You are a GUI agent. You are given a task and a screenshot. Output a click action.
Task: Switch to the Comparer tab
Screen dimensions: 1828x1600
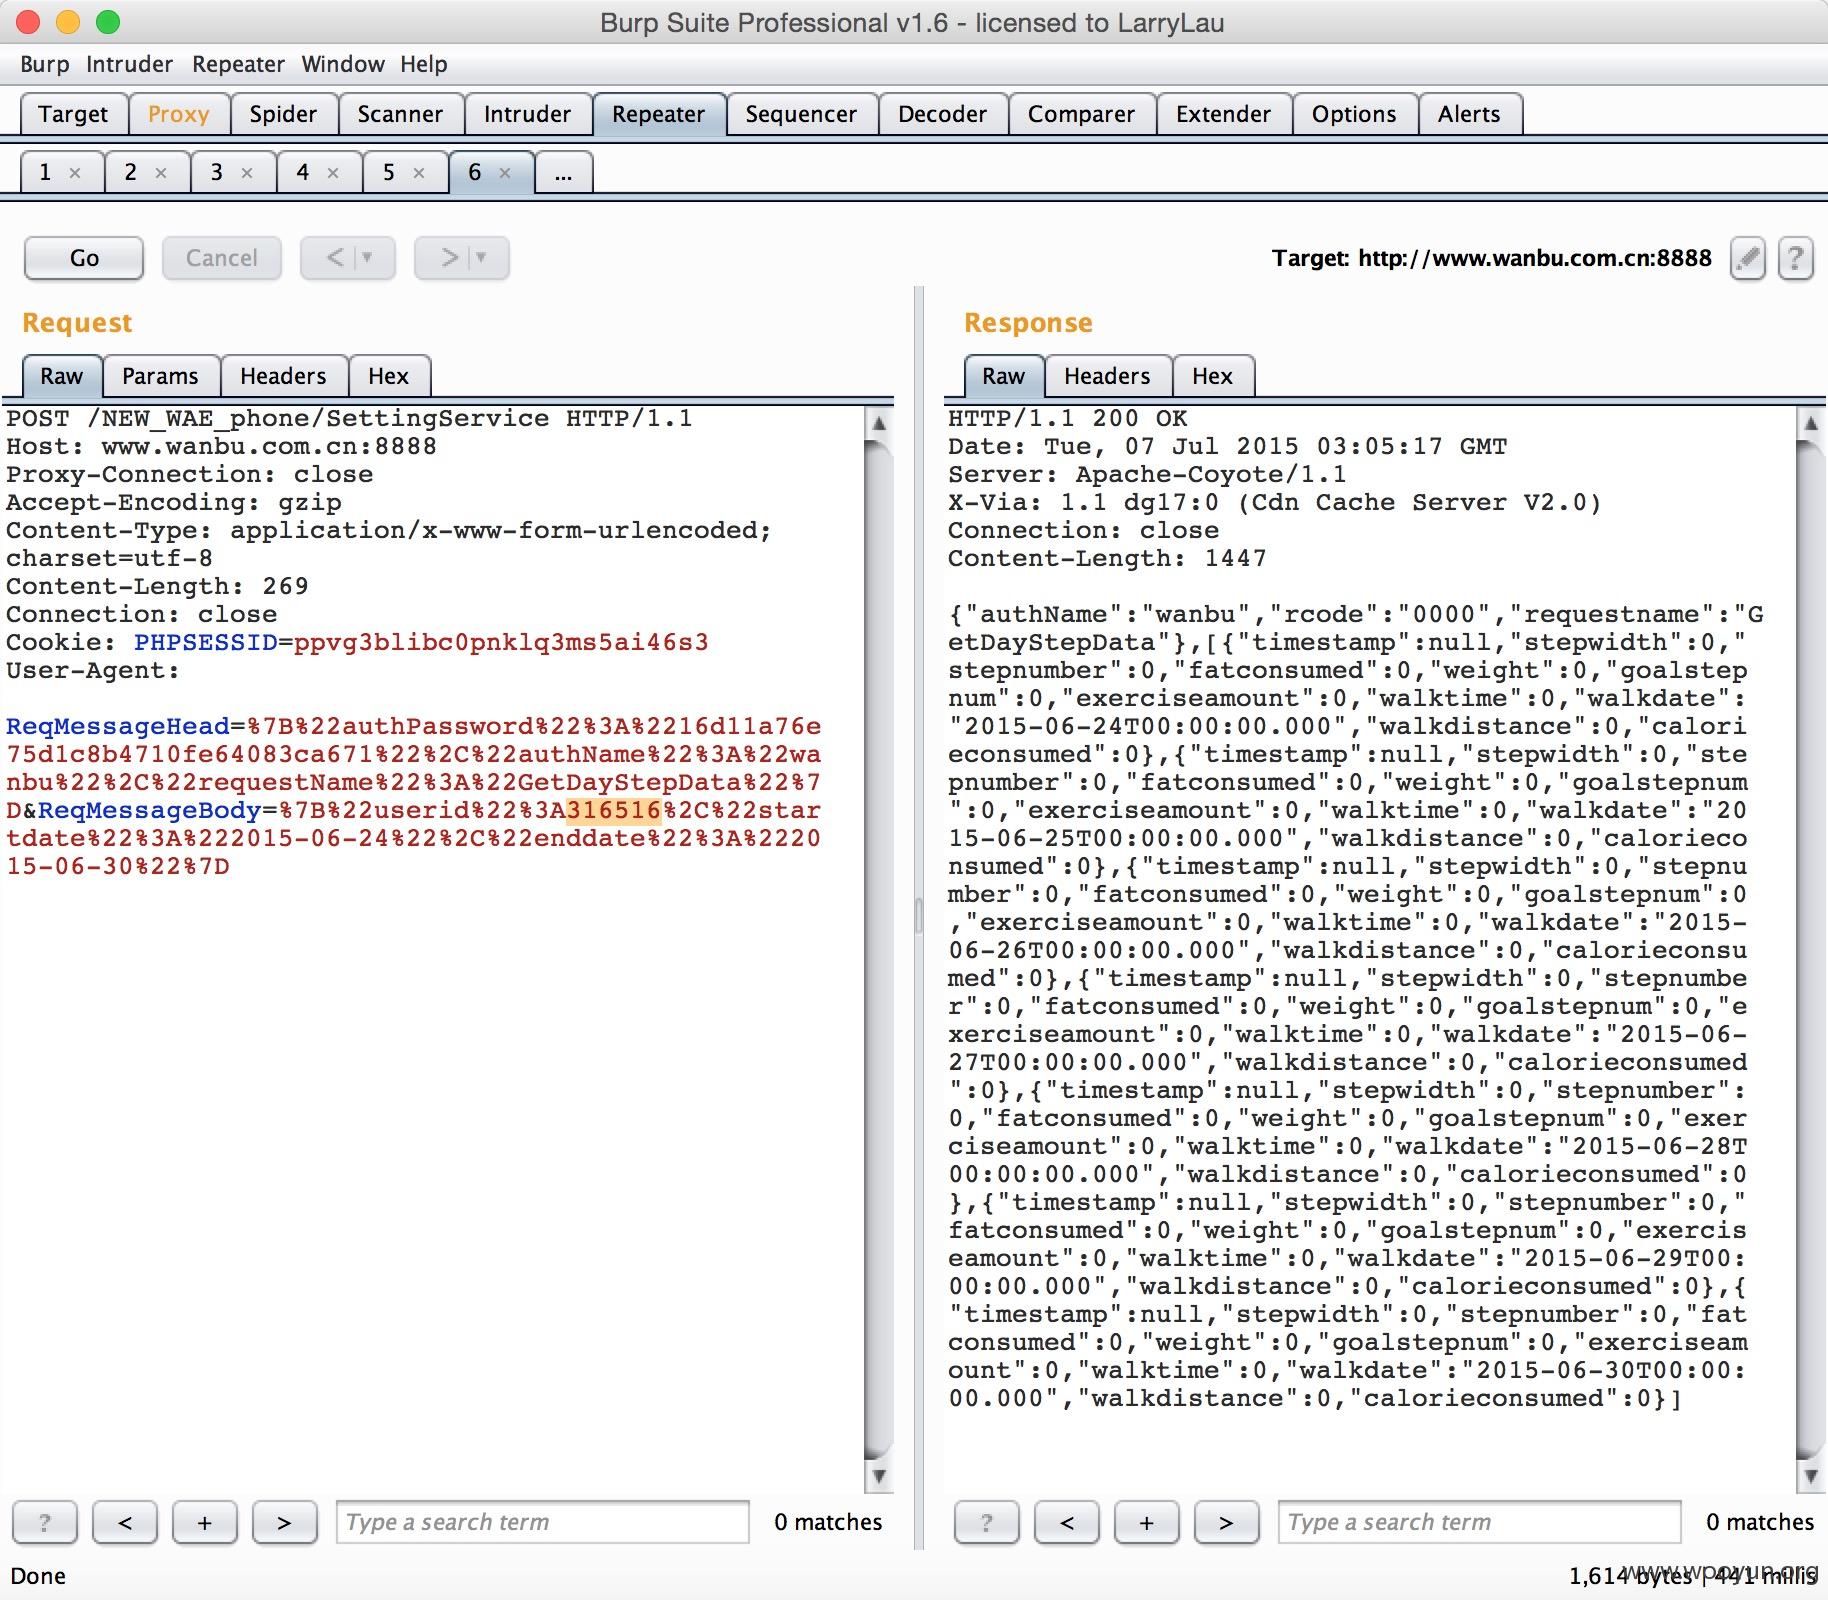pyautogui.click(x=1081, y=114)
